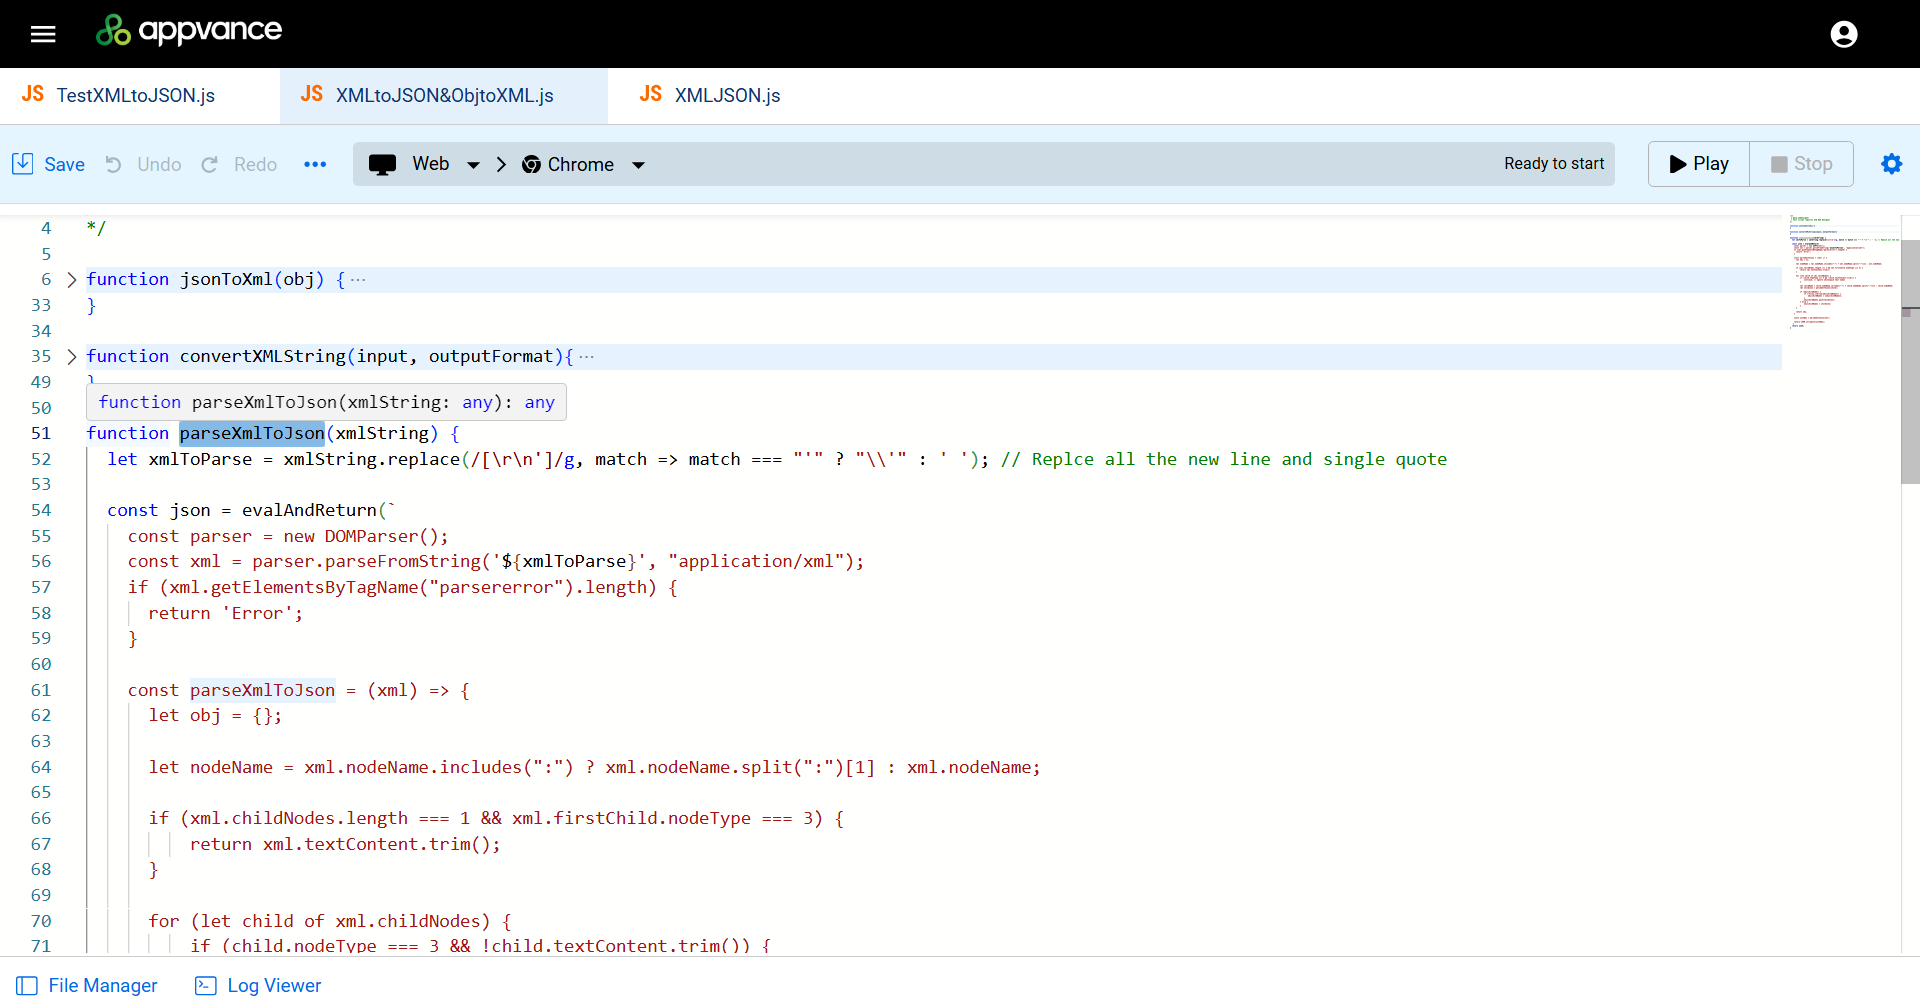This screenshot has width=1920, height=999.
Task: Click line number 35 in the gutter
Action: 41,357
